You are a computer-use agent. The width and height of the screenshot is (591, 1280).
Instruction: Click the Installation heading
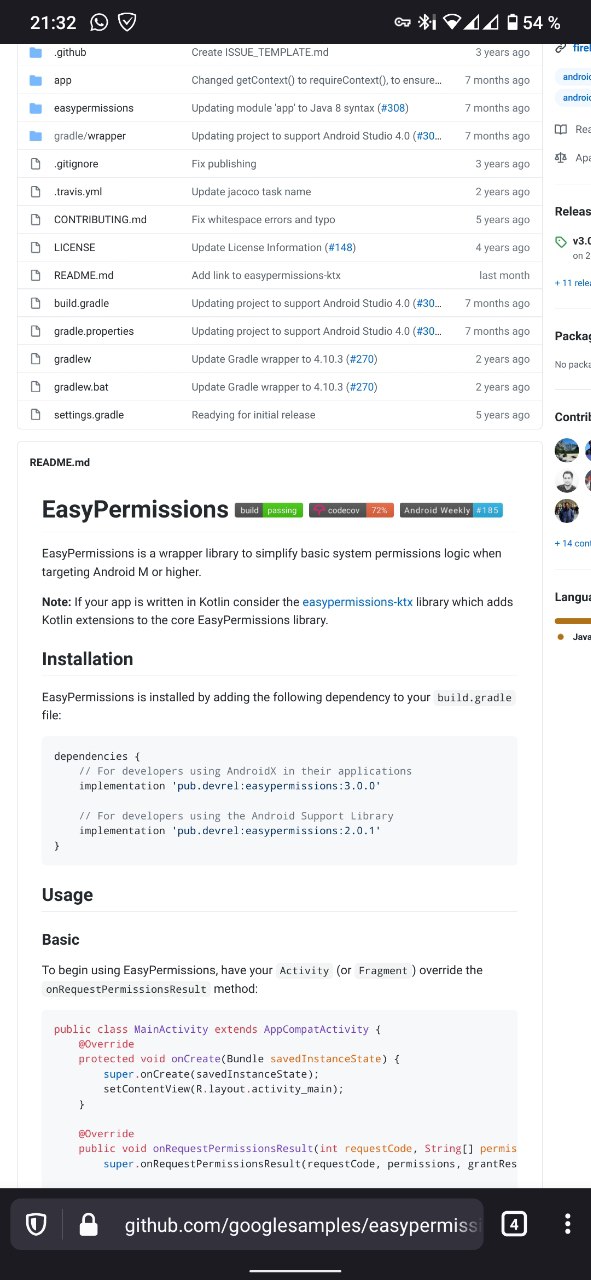(x=87, y=659)
